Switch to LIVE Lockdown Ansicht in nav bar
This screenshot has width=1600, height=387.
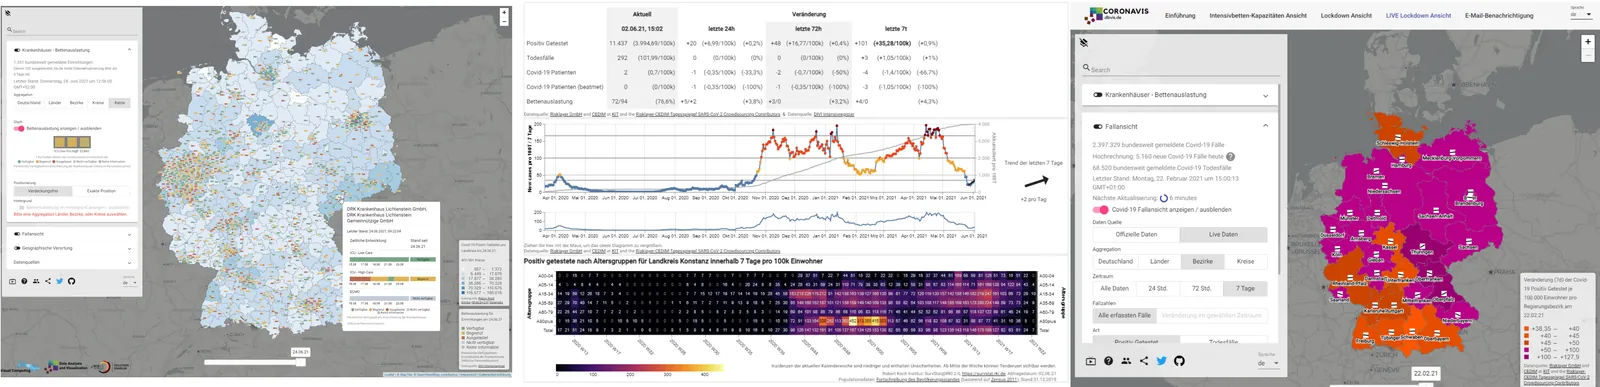tap(1418, 15)
